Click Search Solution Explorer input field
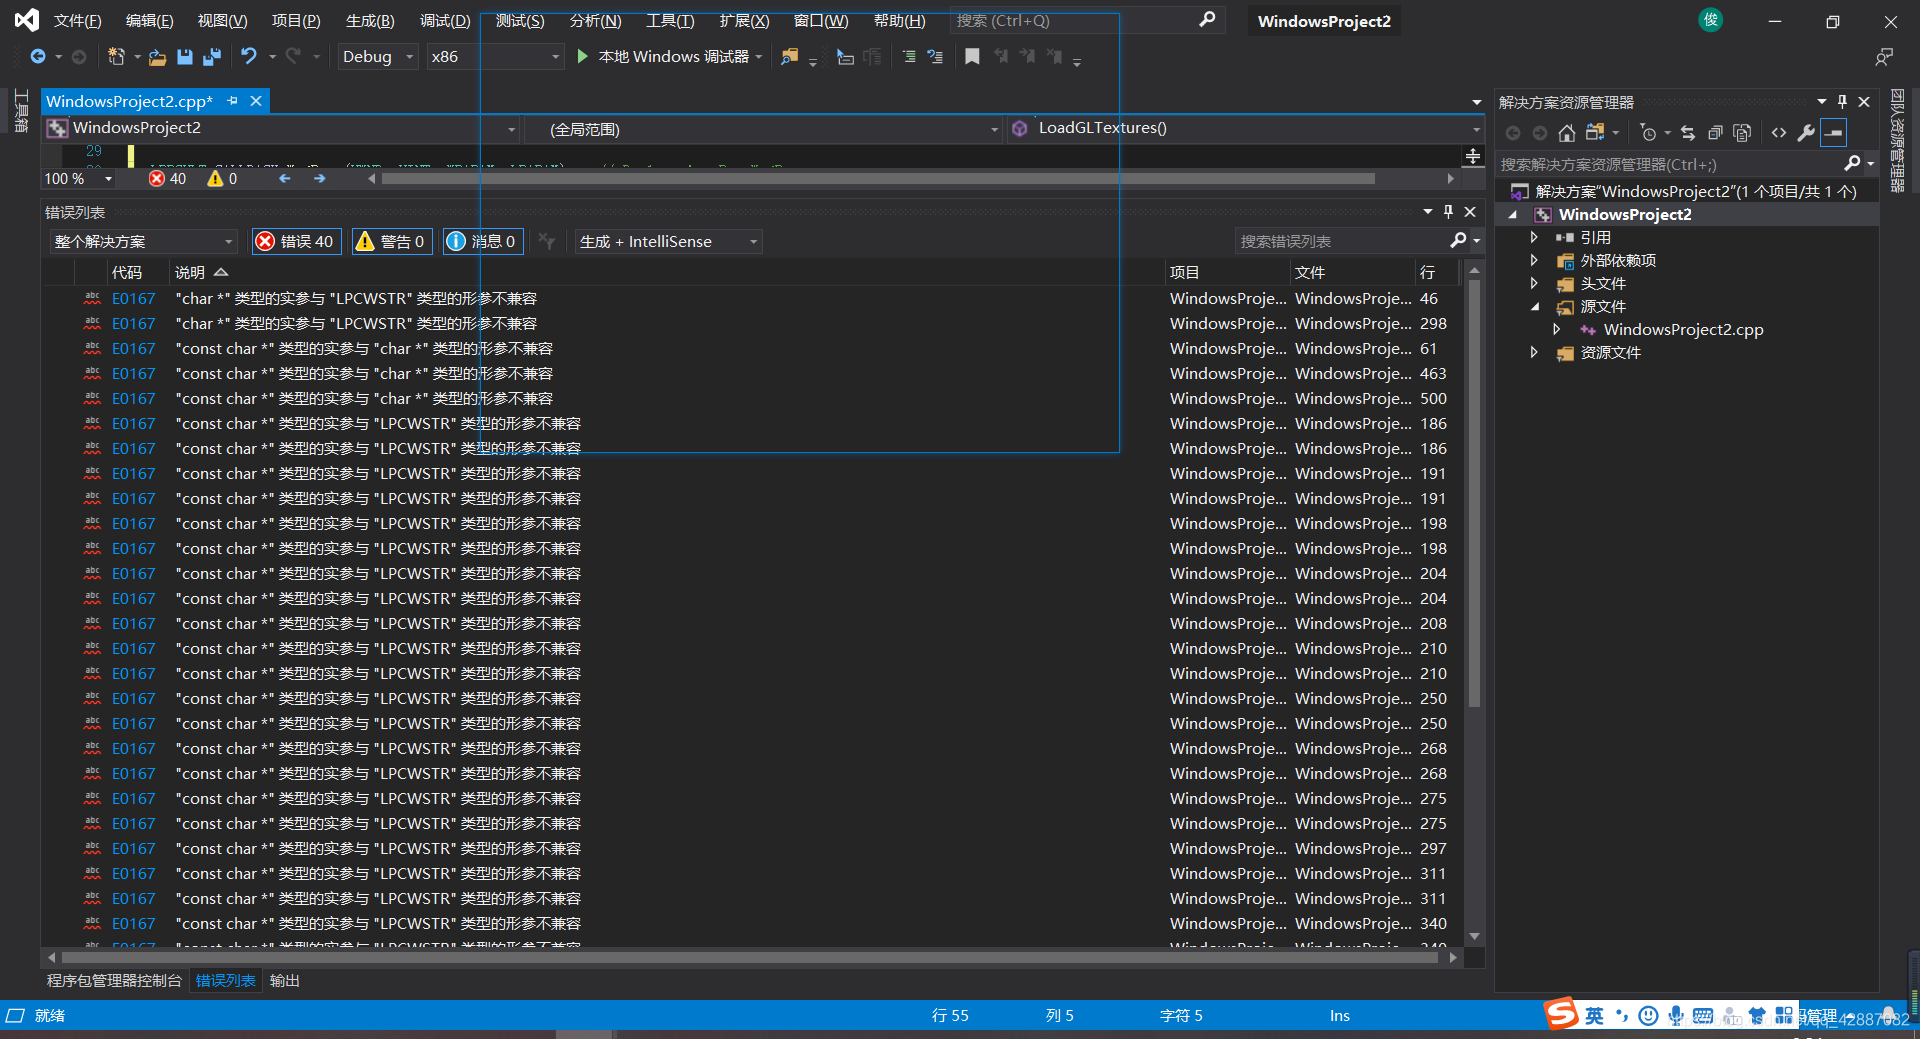The height and width of the screenshot is (1039, 1920). coord(1670,165)
